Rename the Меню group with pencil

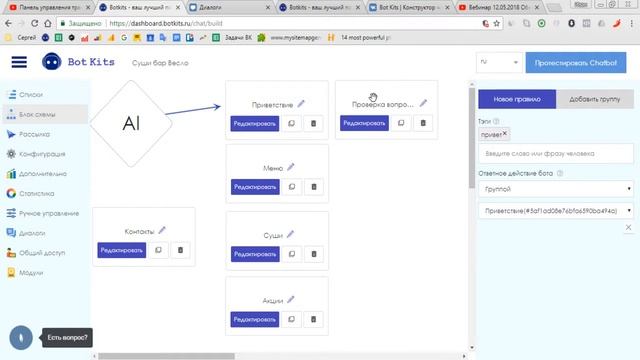pyautogui.click(x=291, y=167)
